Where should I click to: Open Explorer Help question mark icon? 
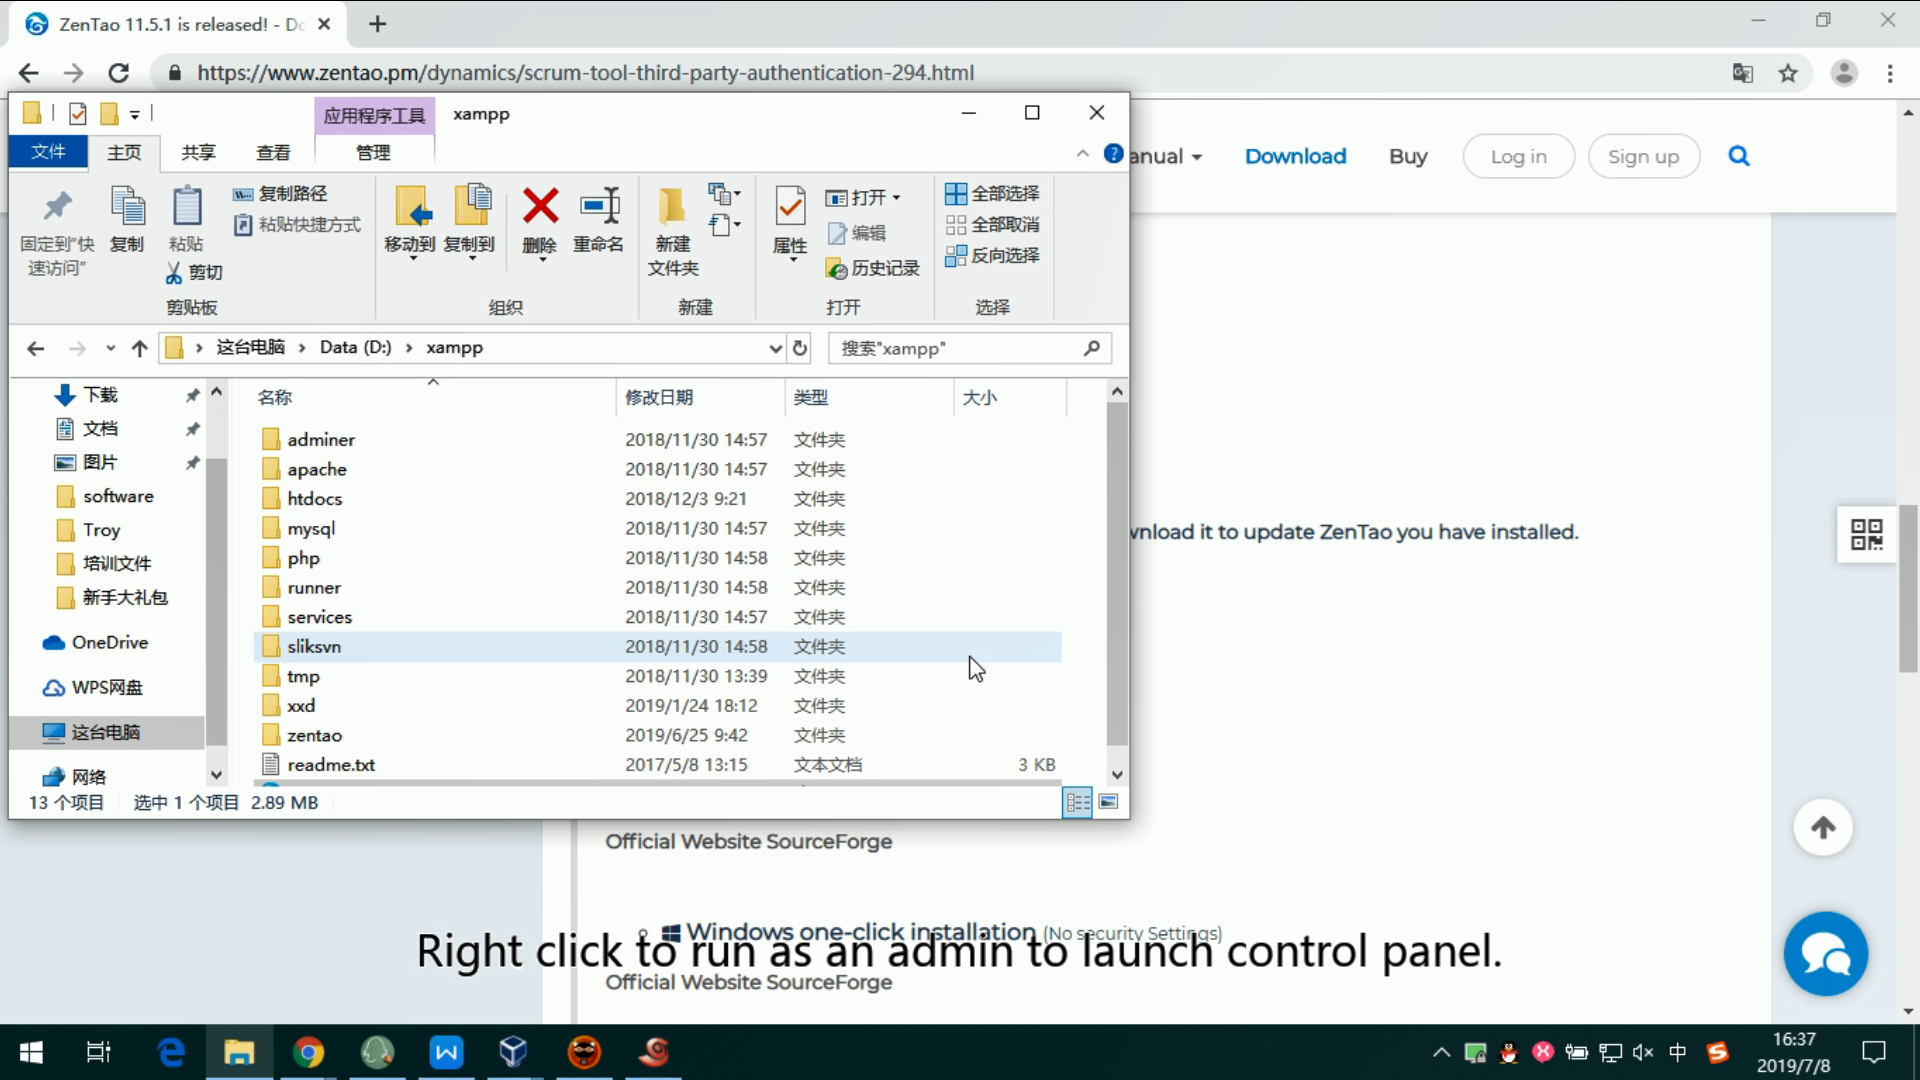1113,153
